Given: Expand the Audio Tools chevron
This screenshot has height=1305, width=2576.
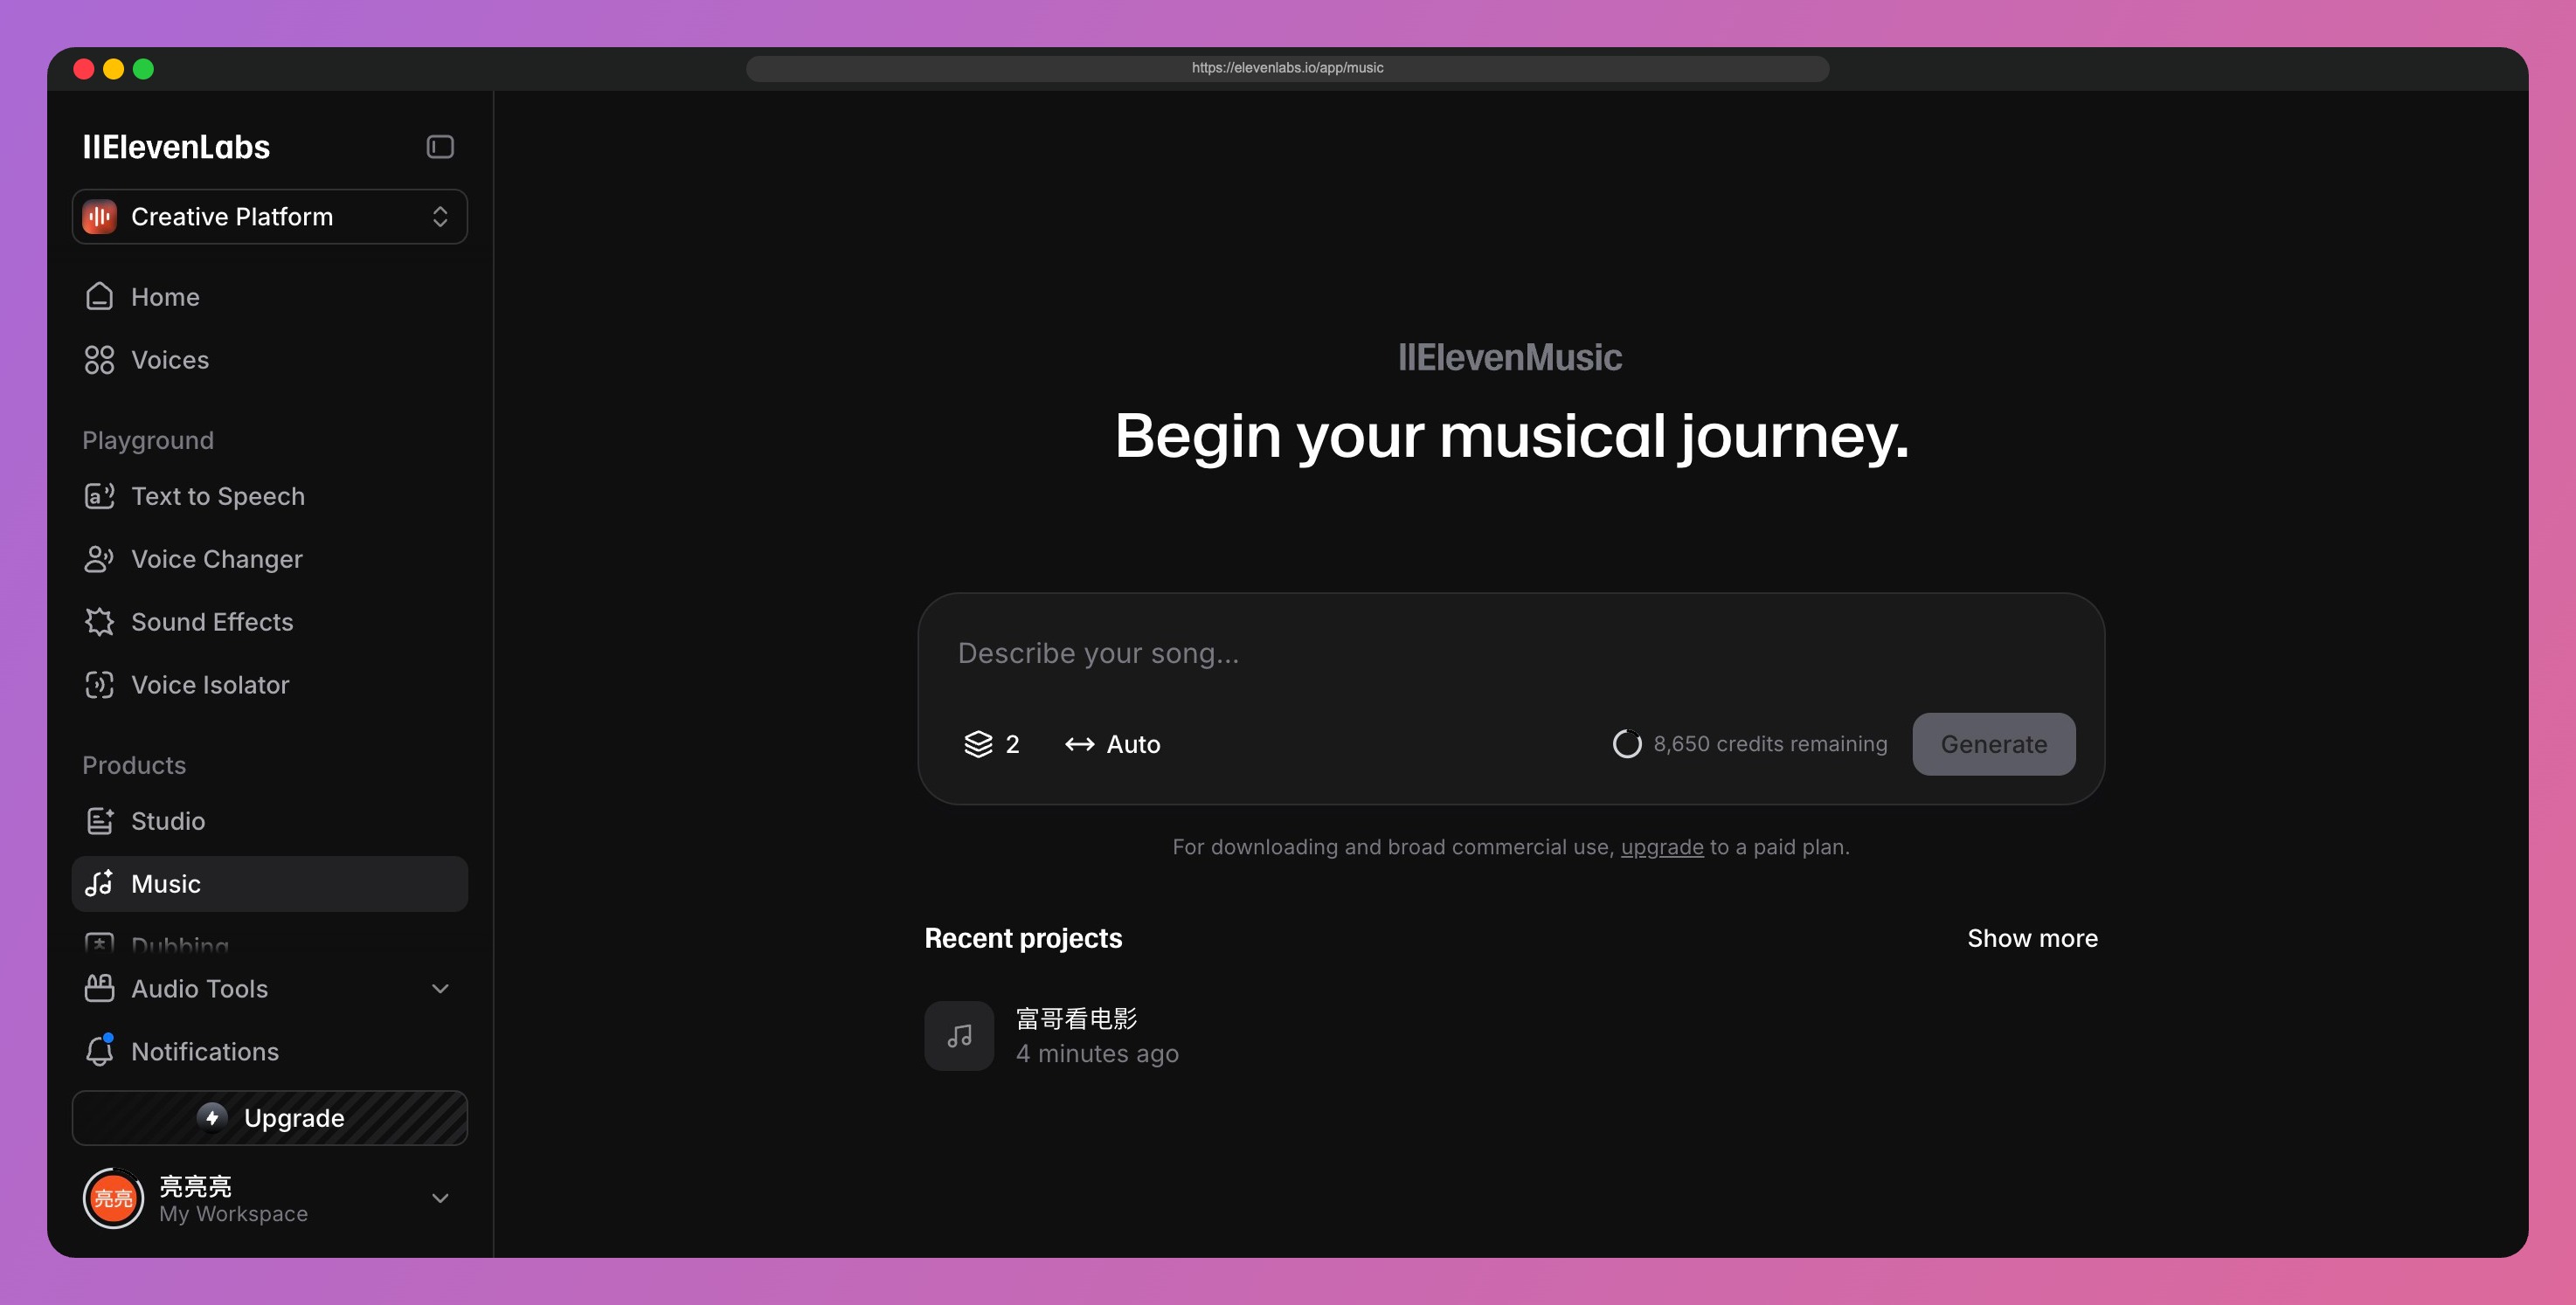Looking at the screenshot, I should tap(440, 989).
